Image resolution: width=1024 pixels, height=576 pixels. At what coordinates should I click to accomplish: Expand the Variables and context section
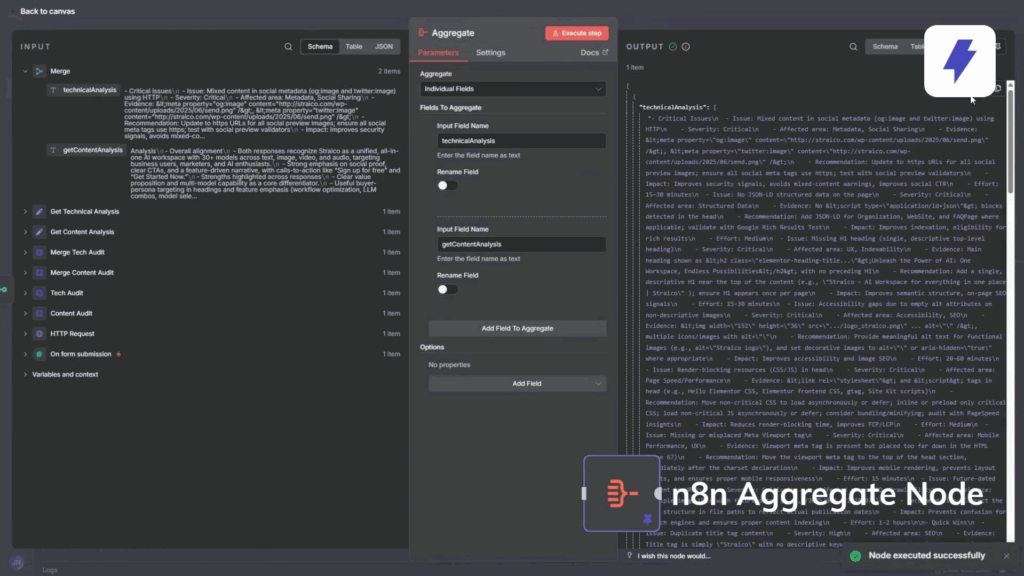click(25, 374)
